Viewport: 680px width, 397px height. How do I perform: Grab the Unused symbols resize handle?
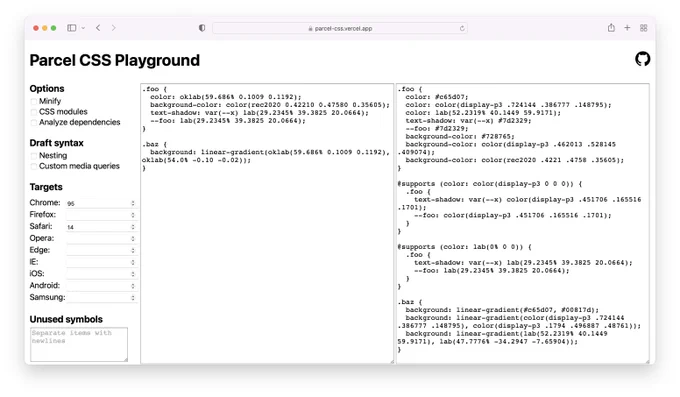[126, 359]
